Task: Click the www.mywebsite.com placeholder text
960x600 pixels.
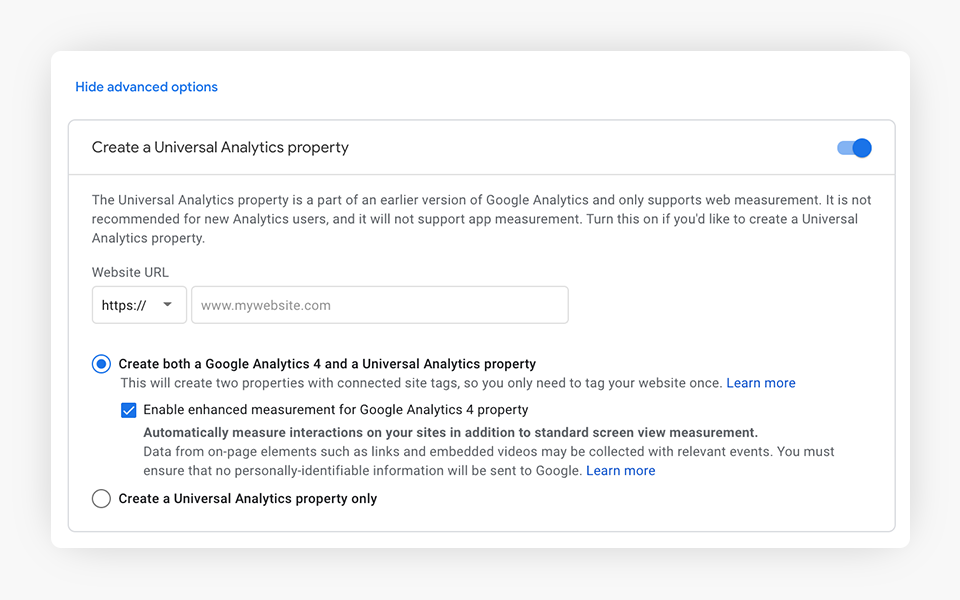Action: tap(266, 305)
